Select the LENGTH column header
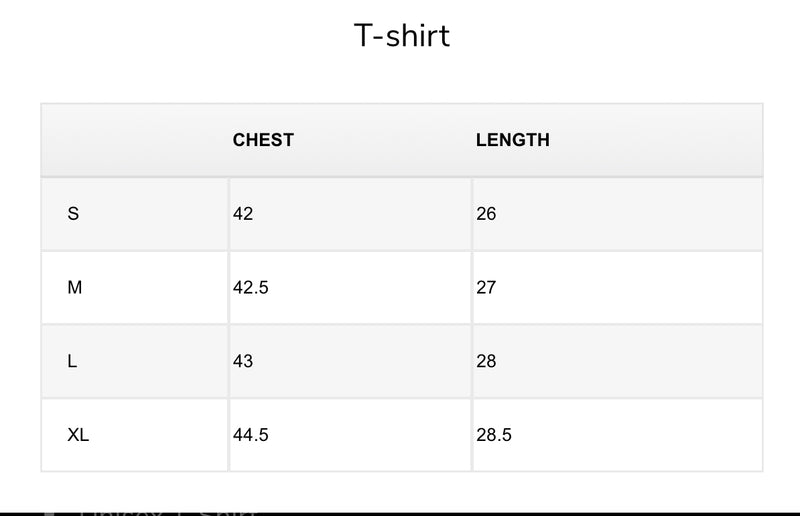The image size is (800, 516). point(512,140)
